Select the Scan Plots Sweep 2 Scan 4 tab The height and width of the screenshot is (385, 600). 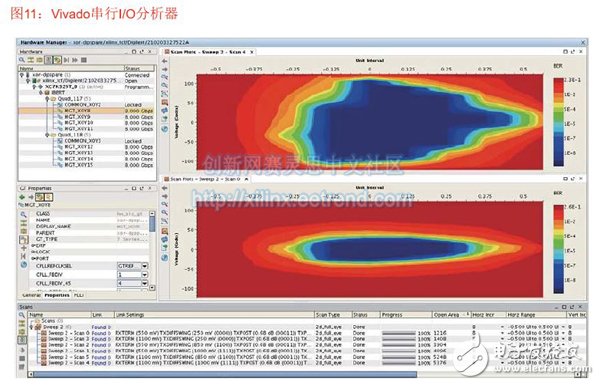pos(209,52)
